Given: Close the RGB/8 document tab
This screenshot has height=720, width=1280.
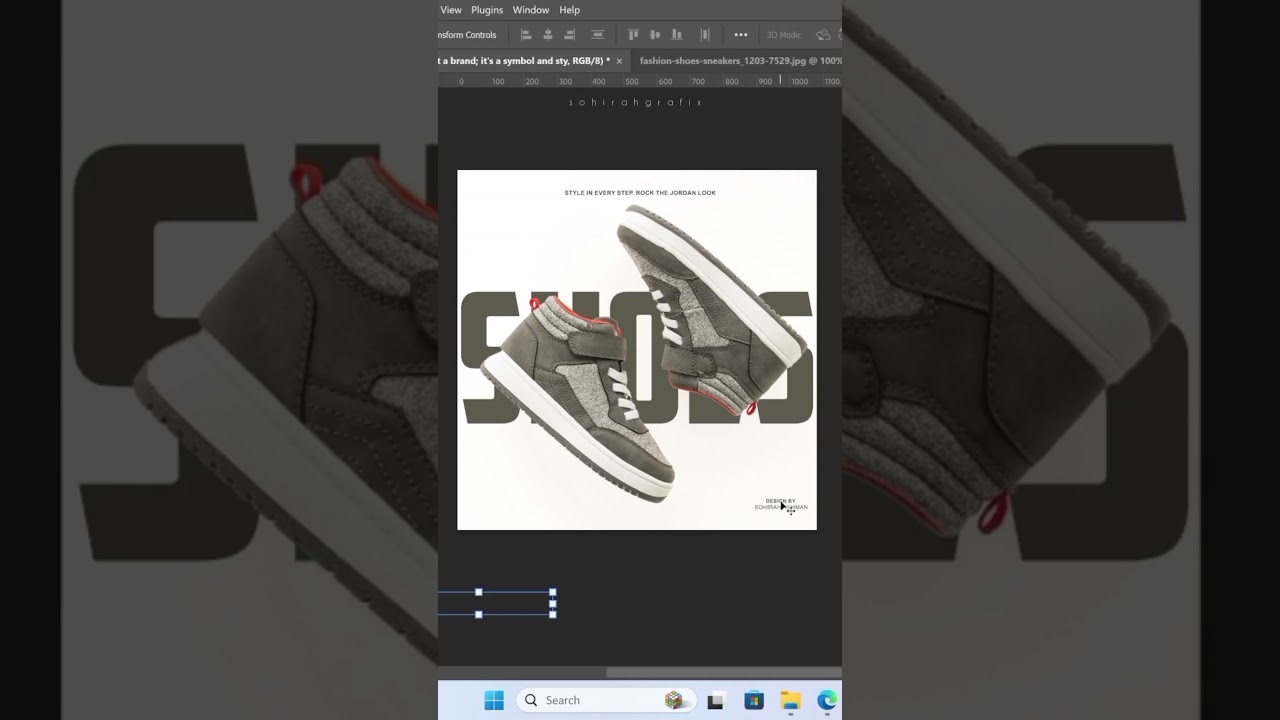Looking at the screenshot, I should [619, 61].
